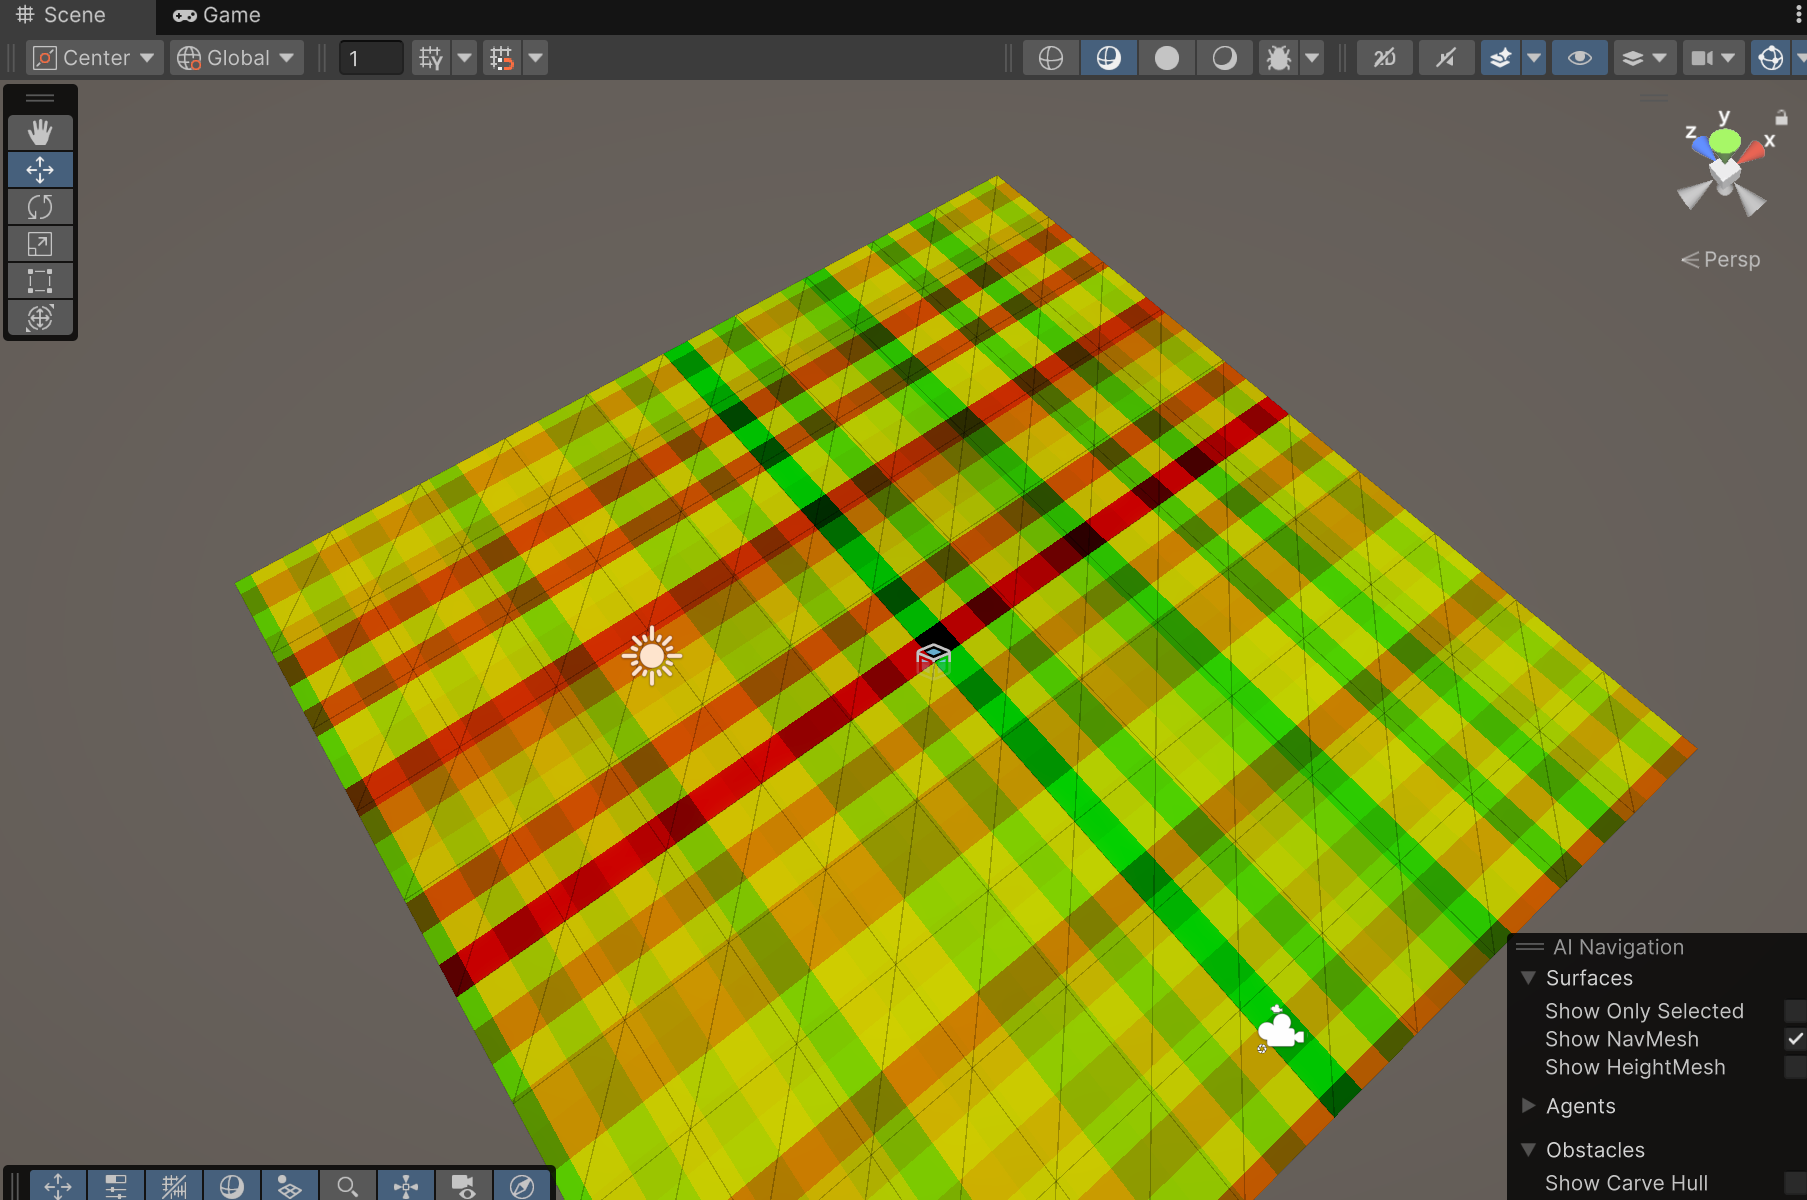Toggle scene gizmos display
The width and height of the screenshot is (1807, 1200).
[1771, 58]
